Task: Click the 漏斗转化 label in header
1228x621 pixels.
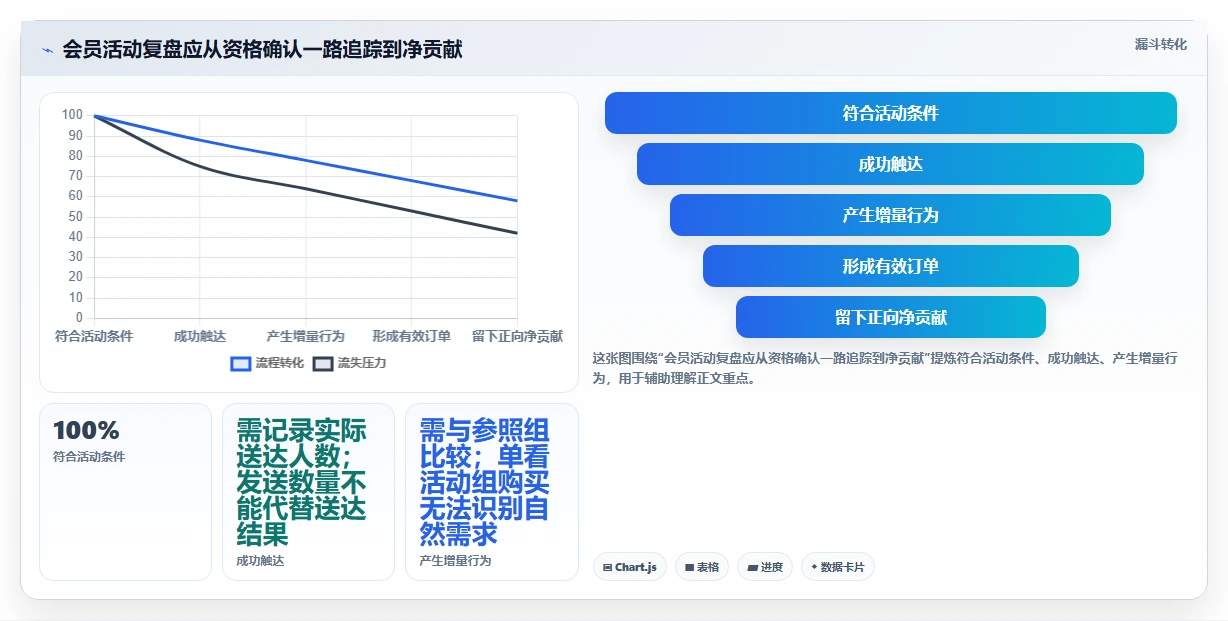Action: [1160, 44]
